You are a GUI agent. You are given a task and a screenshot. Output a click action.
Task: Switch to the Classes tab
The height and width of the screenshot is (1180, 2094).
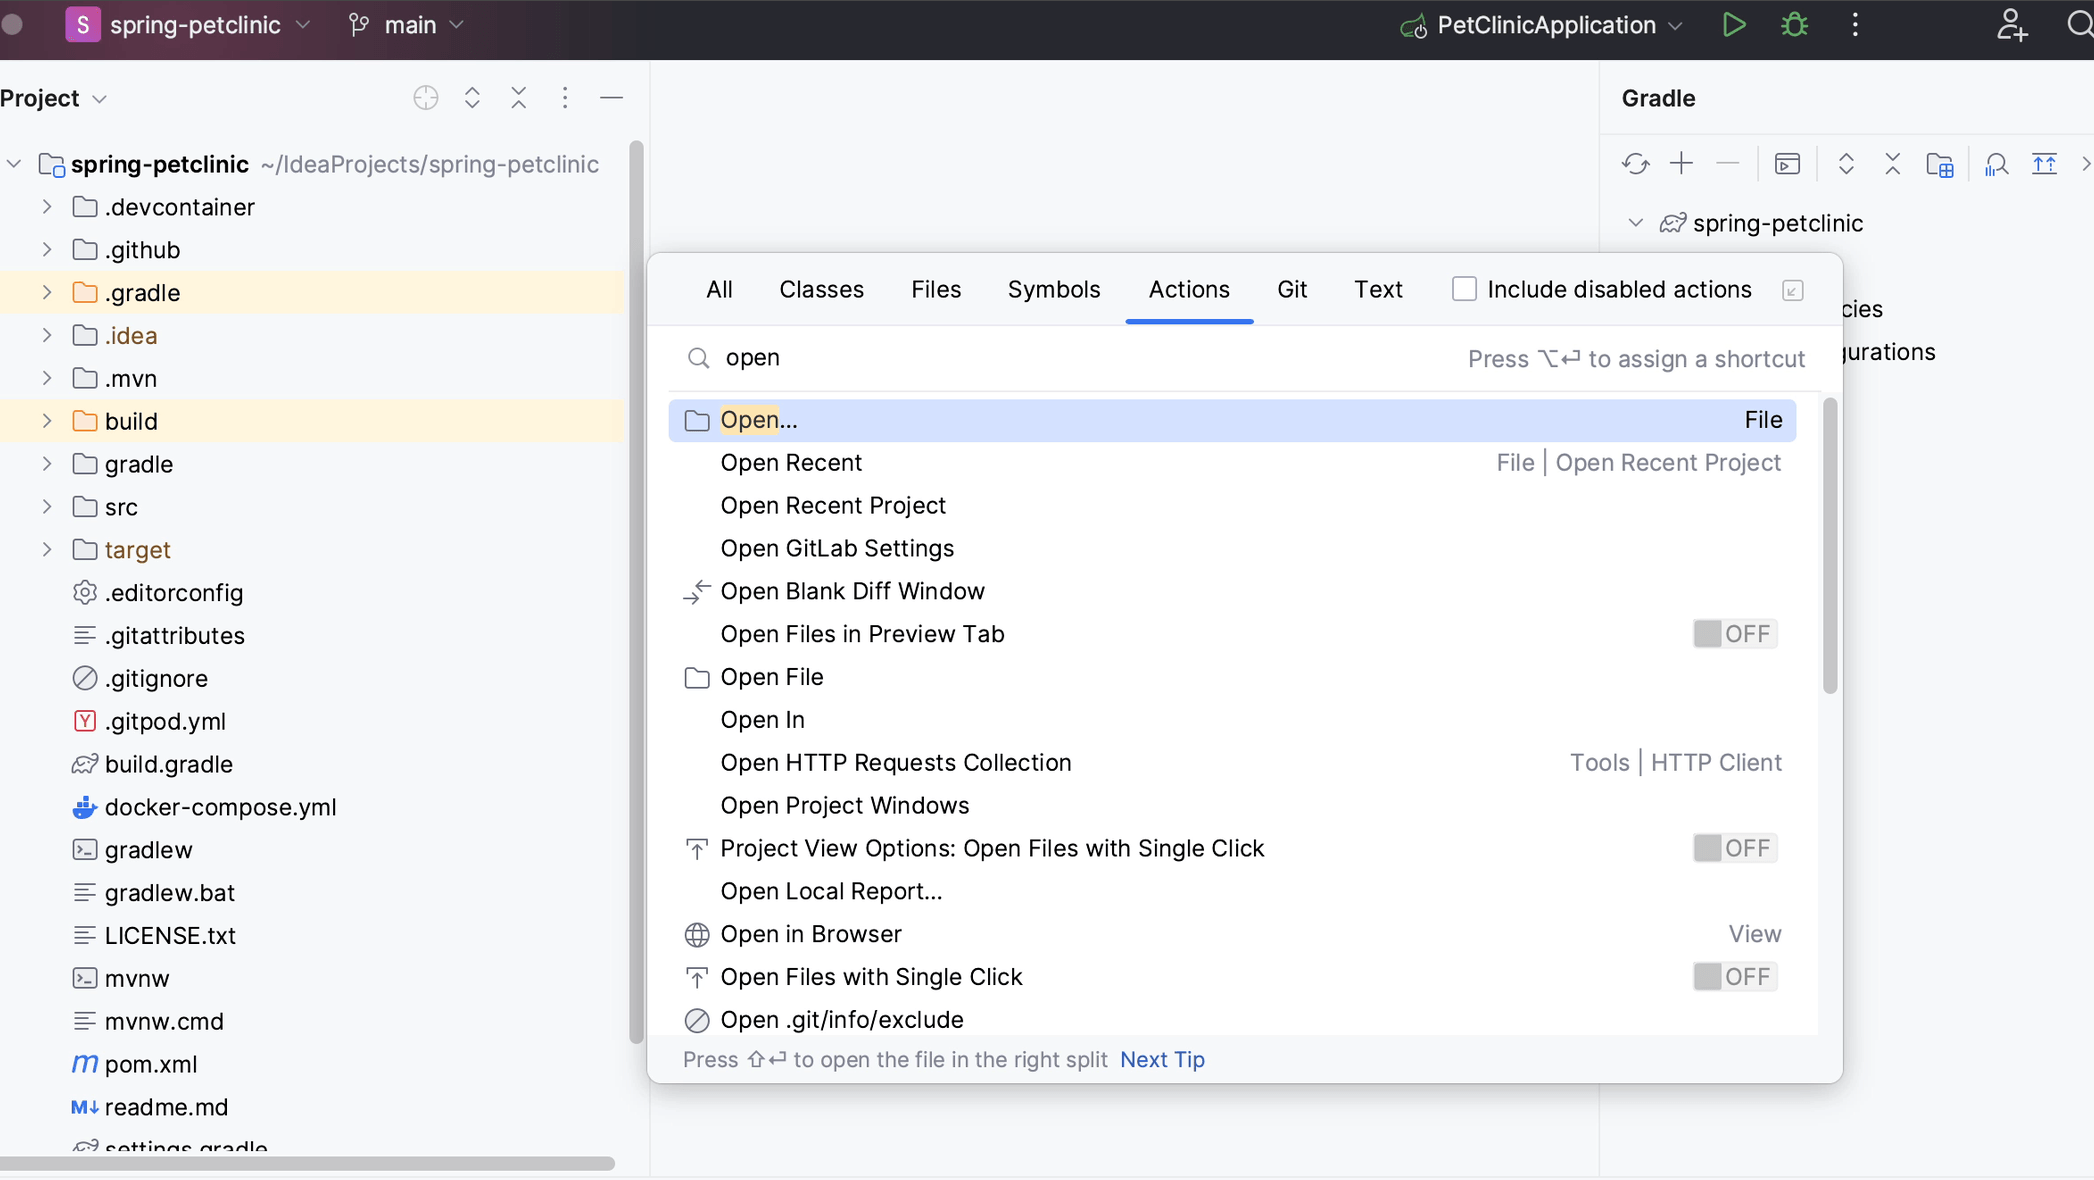pyautogui.click(x=821, y=289)
